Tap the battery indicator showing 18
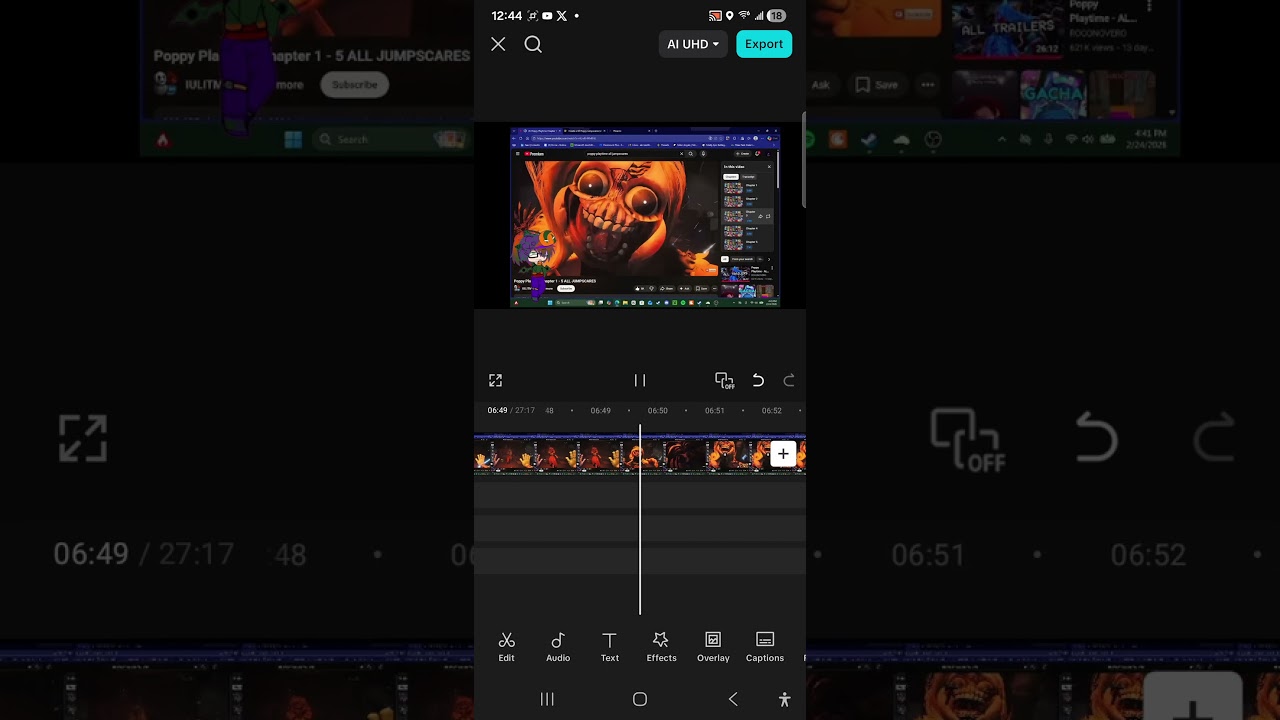This screenshot has height=720, width=1280. coord(777,16)
